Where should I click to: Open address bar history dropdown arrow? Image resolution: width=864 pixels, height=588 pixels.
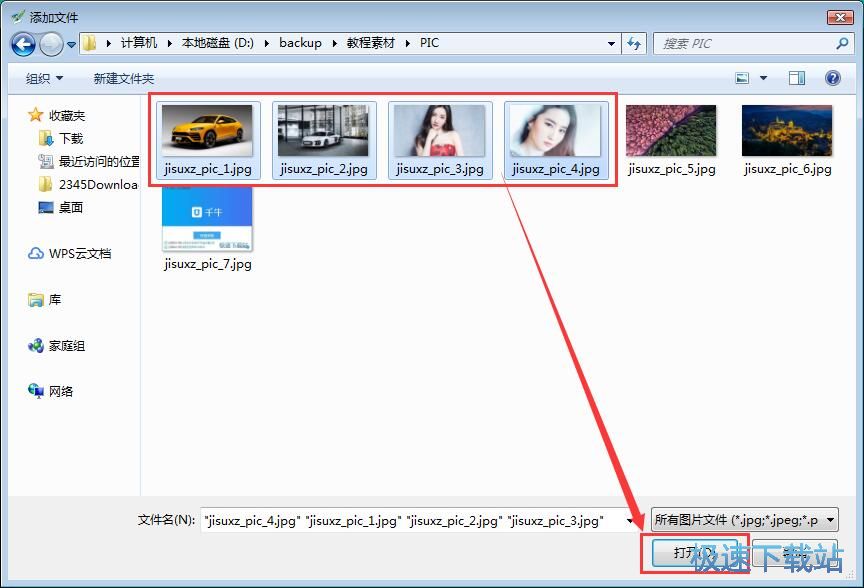[x=611, y=44]
